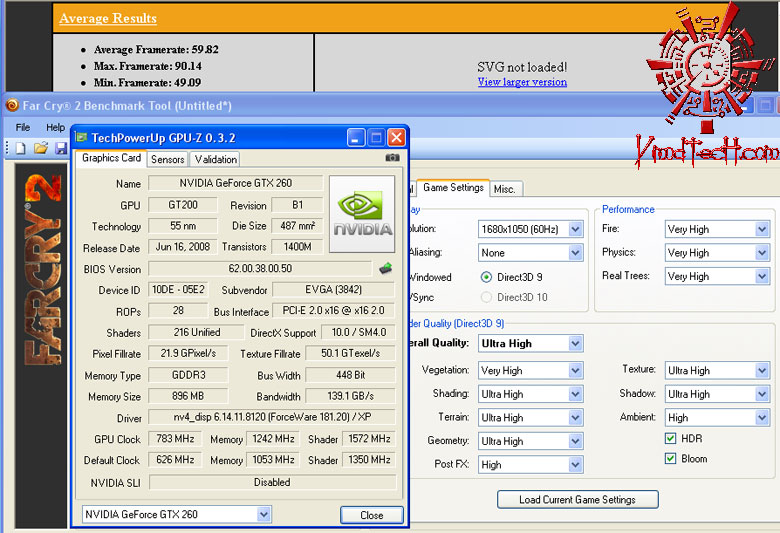
Task: Open the Post FX dropdown
Action: pyautogui.click(x=530, y=464)
